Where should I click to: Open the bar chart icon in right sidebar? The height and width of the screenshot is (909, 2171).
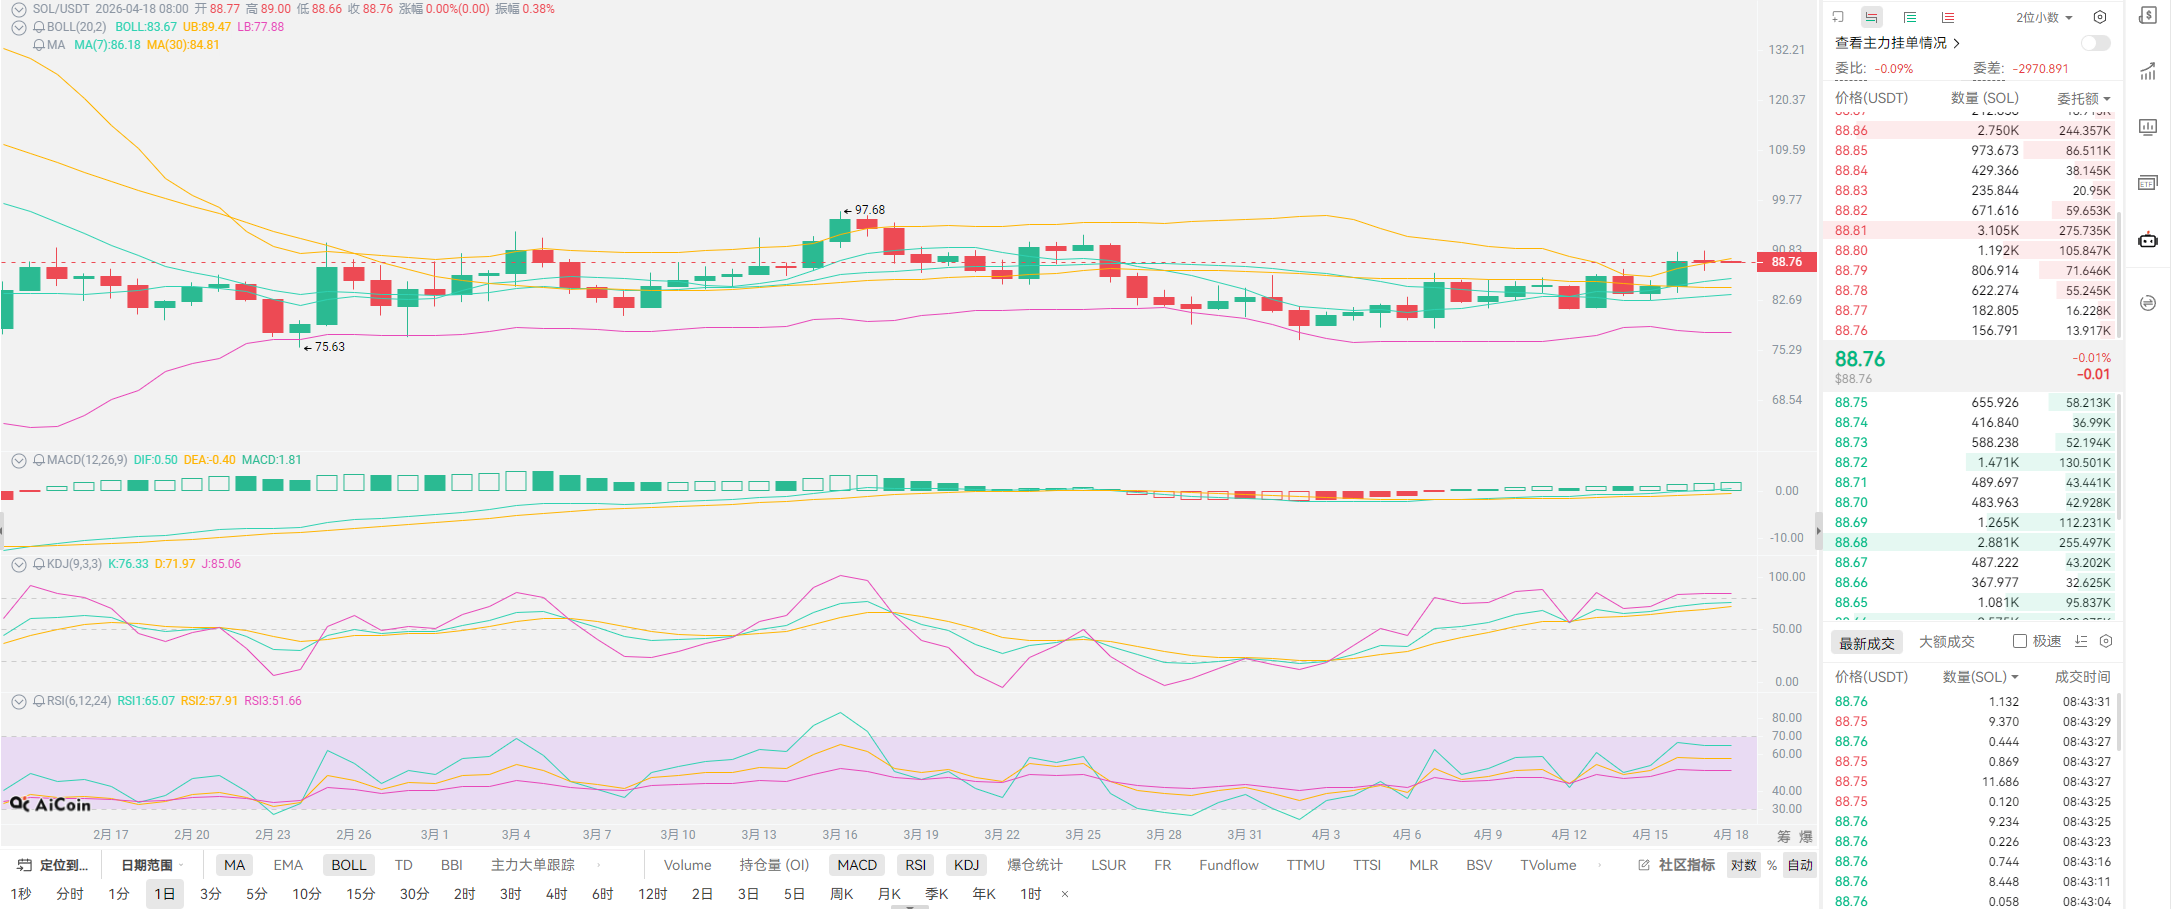coord(2148,127)
